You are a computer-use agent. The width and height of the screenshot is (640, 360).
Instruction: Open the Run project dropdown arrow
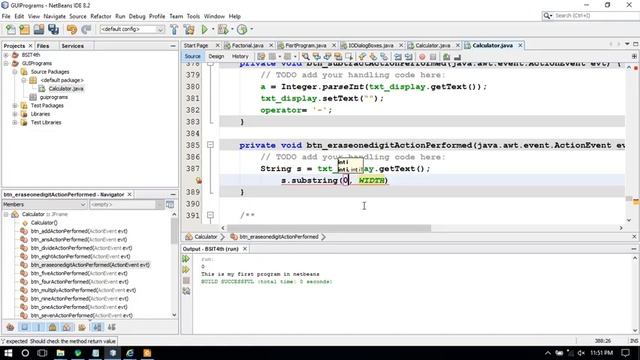point(213,29)
